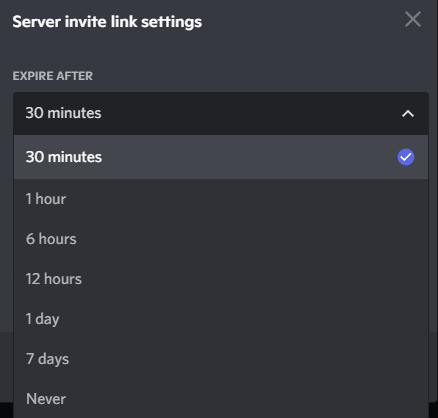This screenshot has height=418, width=438.
Task: Click the 30 minutes text in the dropdown header
Action: click(63, 113)
